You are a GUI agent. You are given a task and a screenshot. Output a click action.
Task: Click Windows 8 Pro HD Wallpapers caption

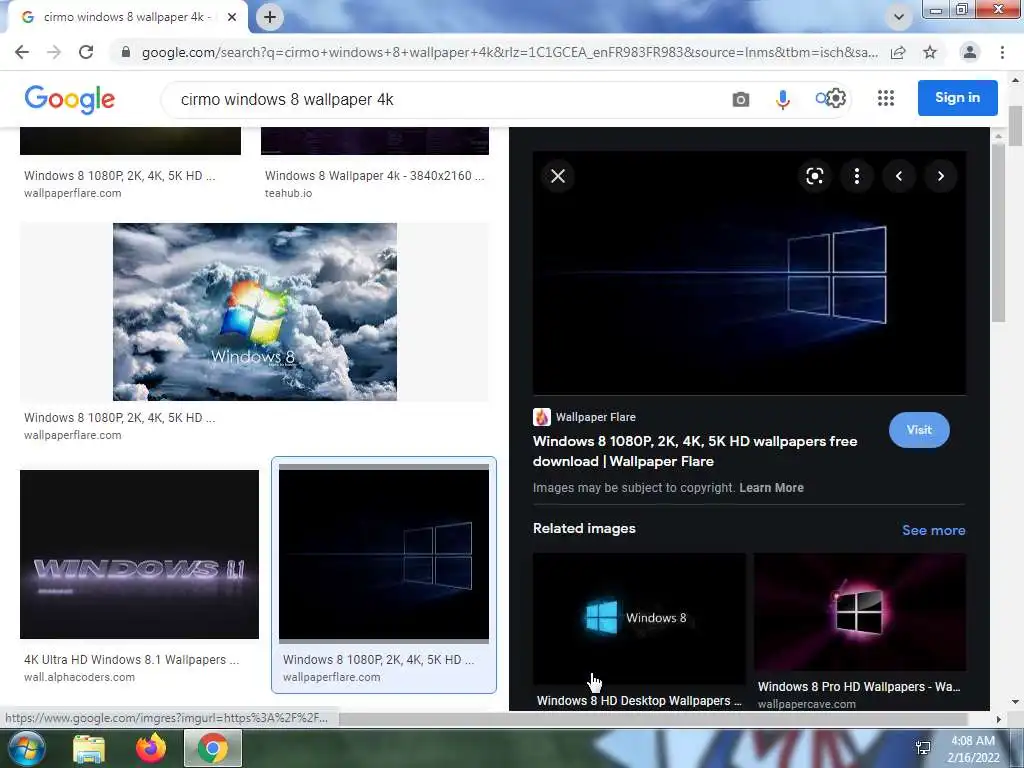click(x=859, y=686)
